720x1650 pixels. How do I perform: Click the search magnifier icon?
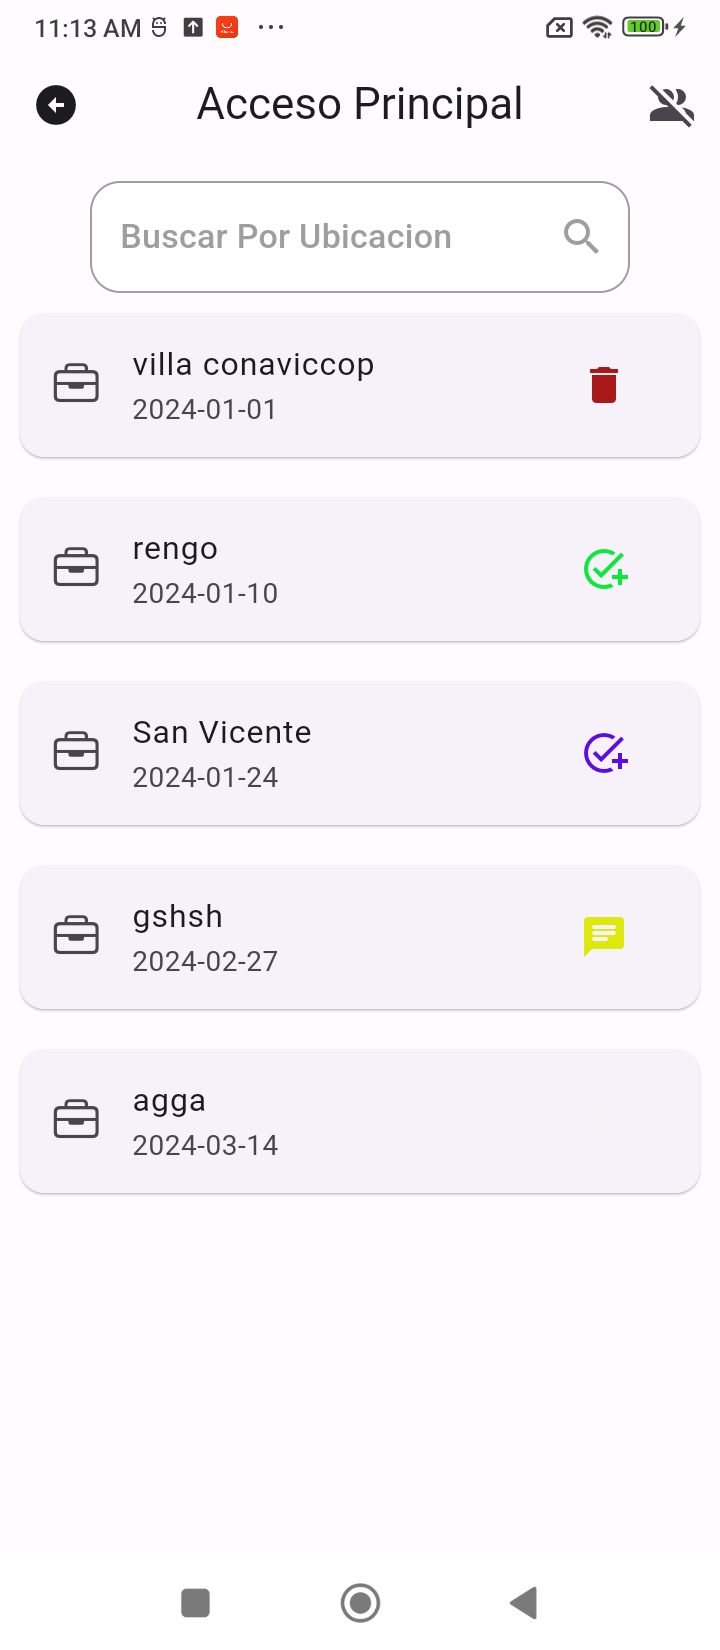tap(581, 237)
